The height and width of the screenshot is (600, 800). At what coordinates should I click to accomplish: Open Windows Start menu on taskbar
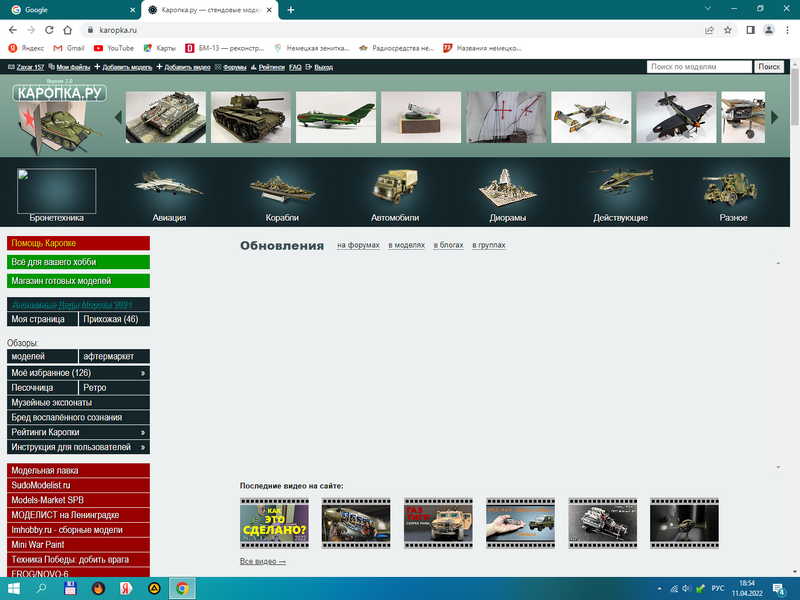click(13, 589)
